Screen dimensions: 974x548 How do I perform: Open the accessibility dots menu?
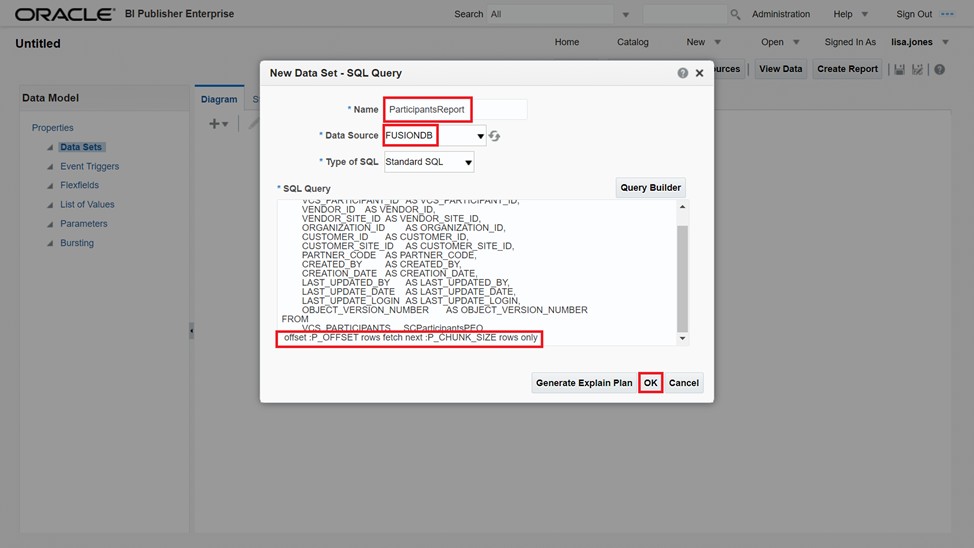coord(947,14)
